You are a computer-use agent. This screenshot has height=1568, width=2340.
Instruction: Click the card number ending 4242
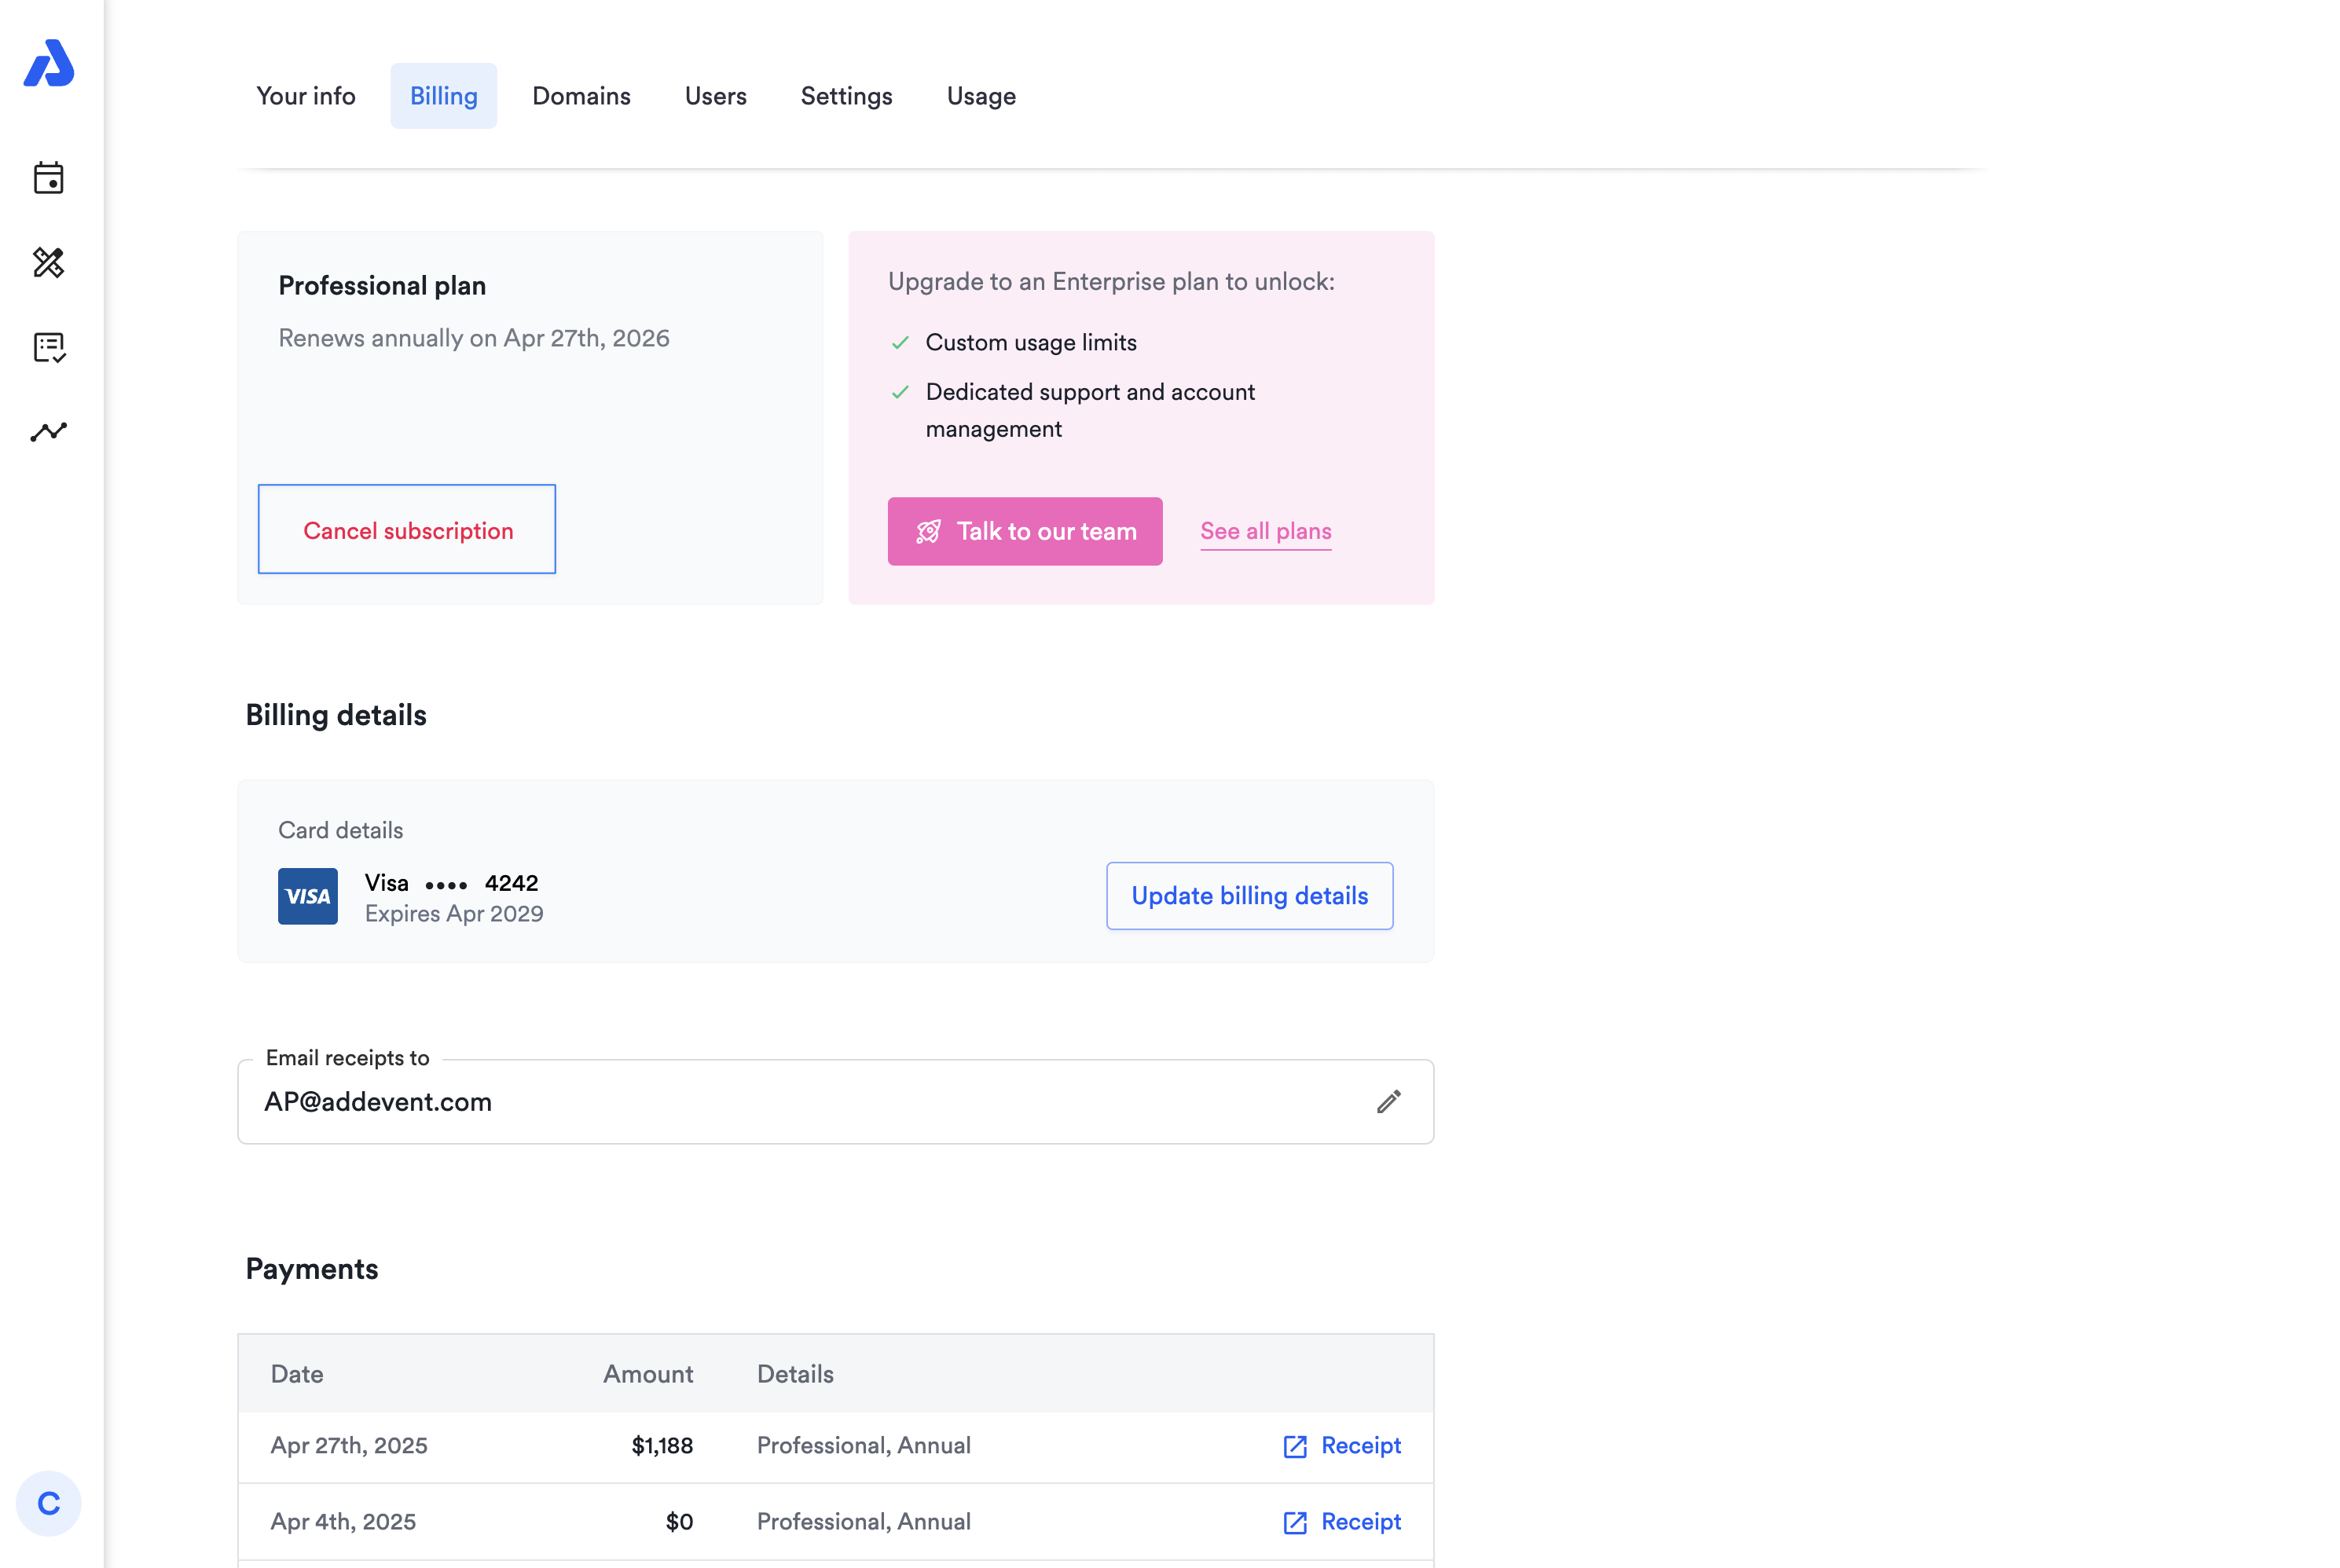(x=451, y=883)
